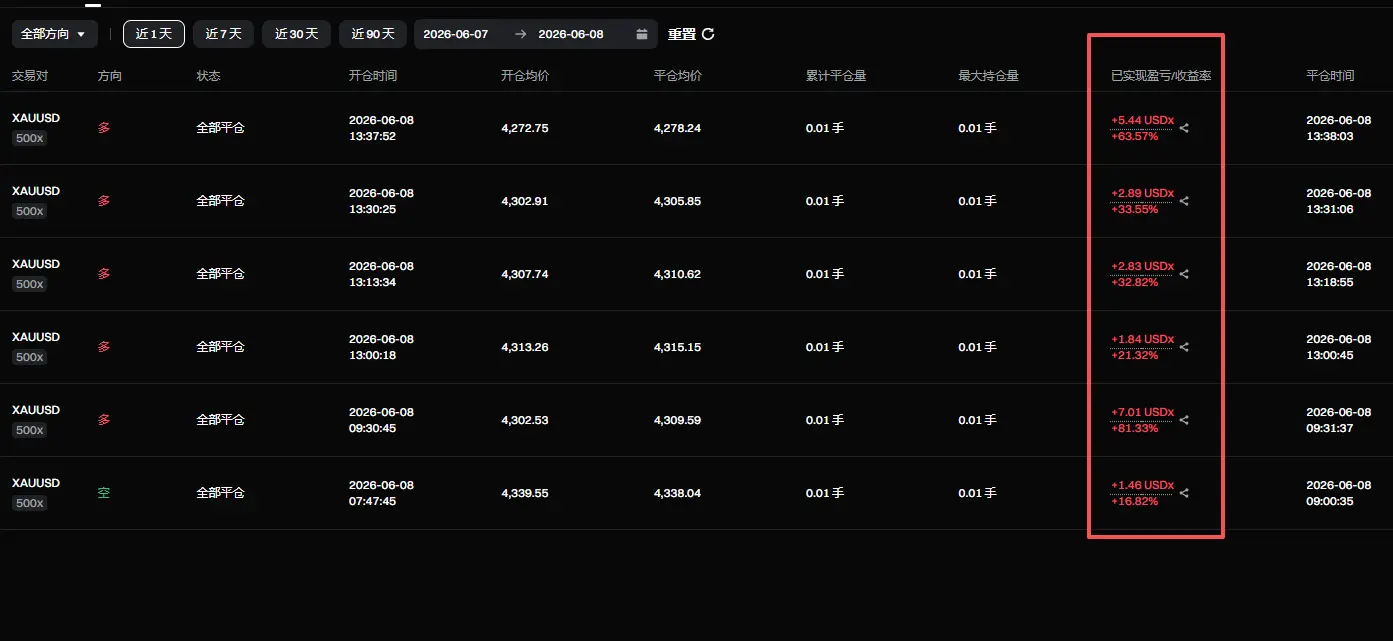Click start date field 2026-06-07

[x=456, y=34]
